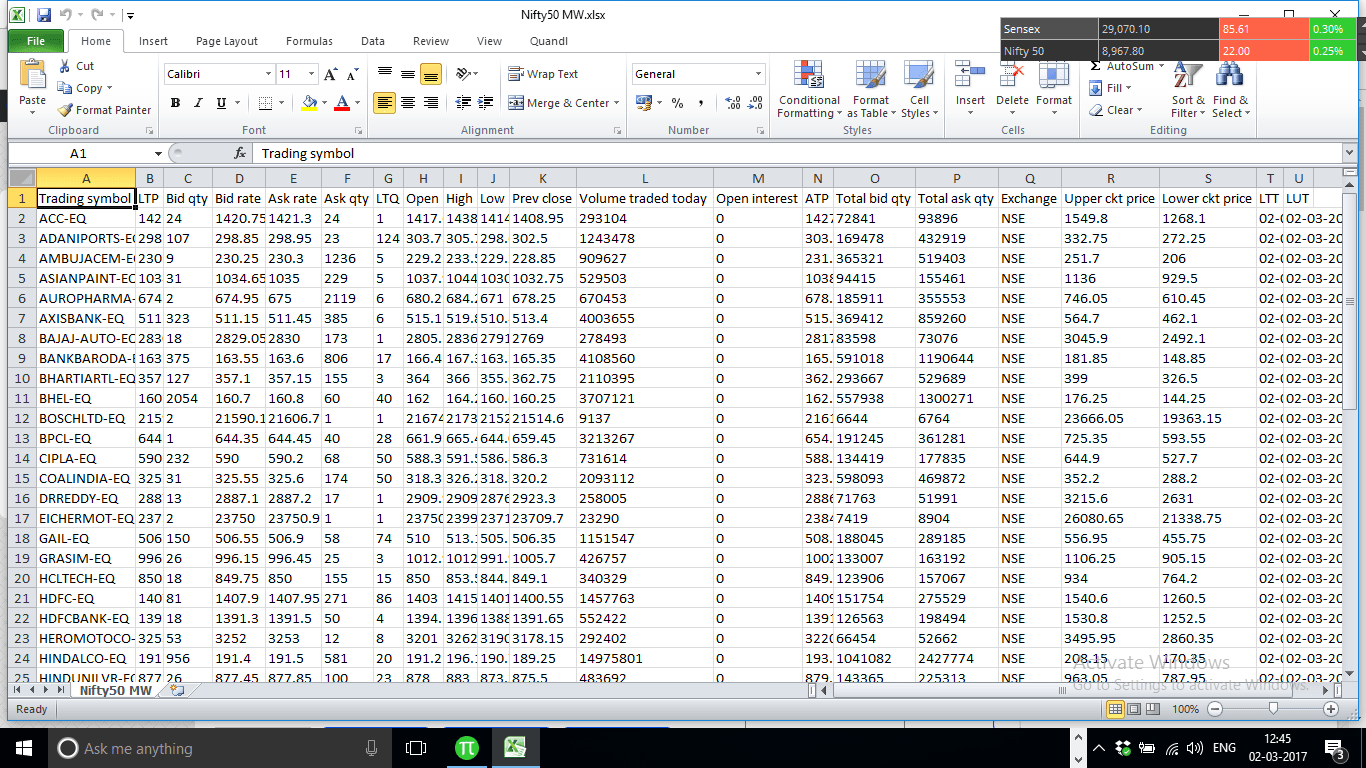Apply yellow Fill Color bucket
The image size is (1366, 768).
click(309, 103)
